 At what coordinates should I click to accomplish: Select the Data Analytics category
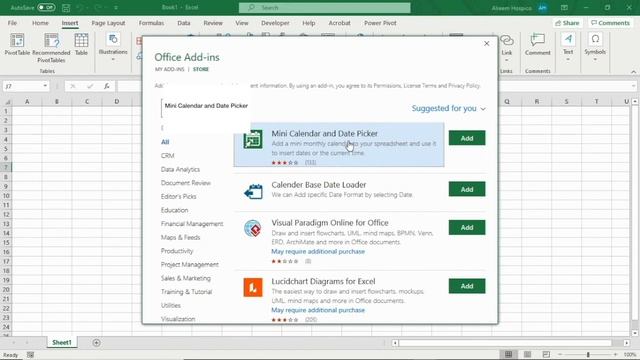[x=180, y=169]
